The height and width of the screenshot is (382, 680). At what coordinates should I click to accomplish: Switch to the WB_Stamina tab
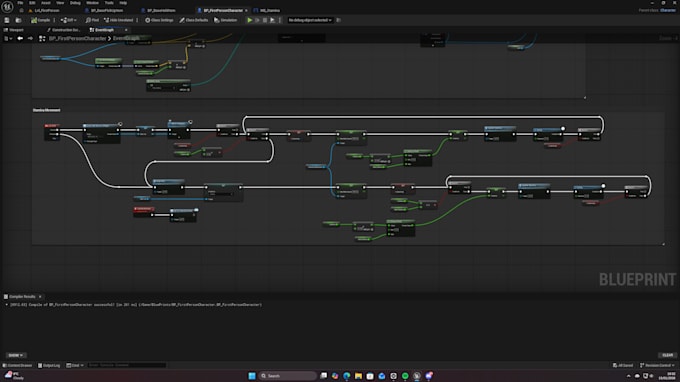[x=269, y=10]
